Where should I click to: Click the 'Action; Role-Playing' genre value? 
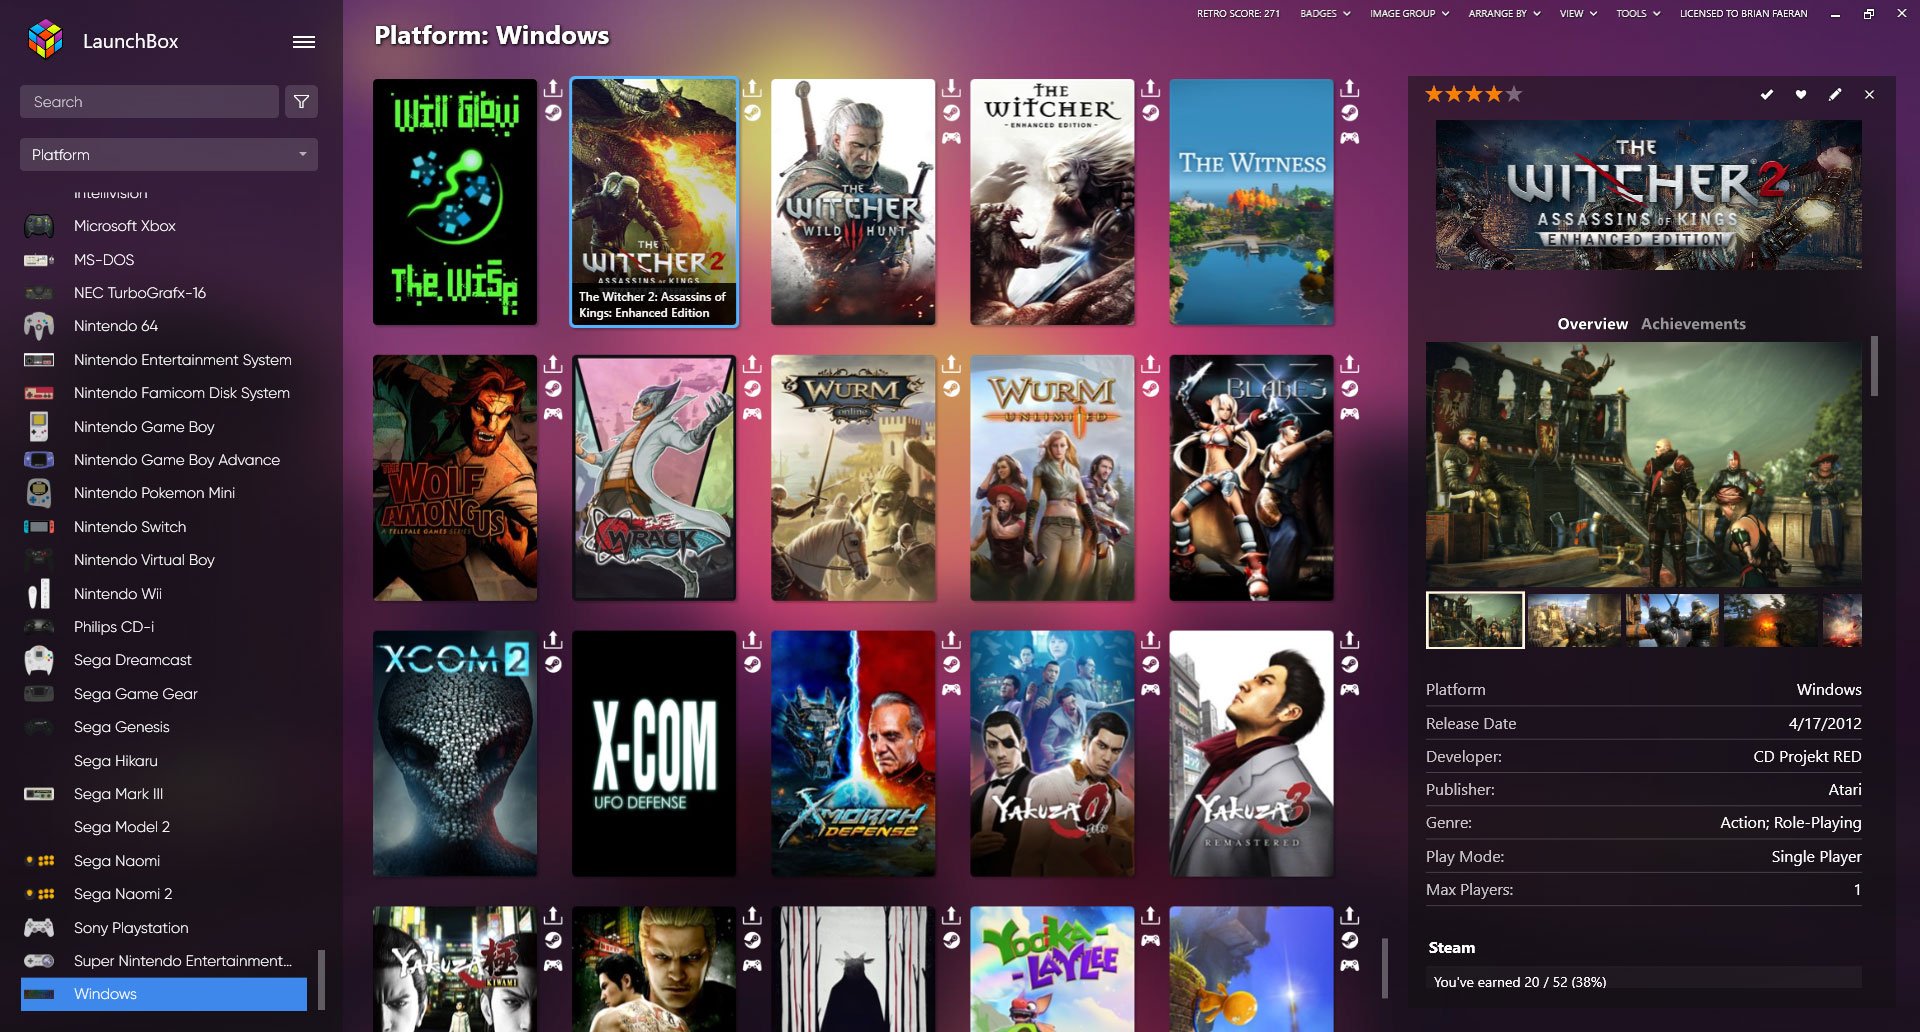pyautogui.click(x=1790, y=823)
